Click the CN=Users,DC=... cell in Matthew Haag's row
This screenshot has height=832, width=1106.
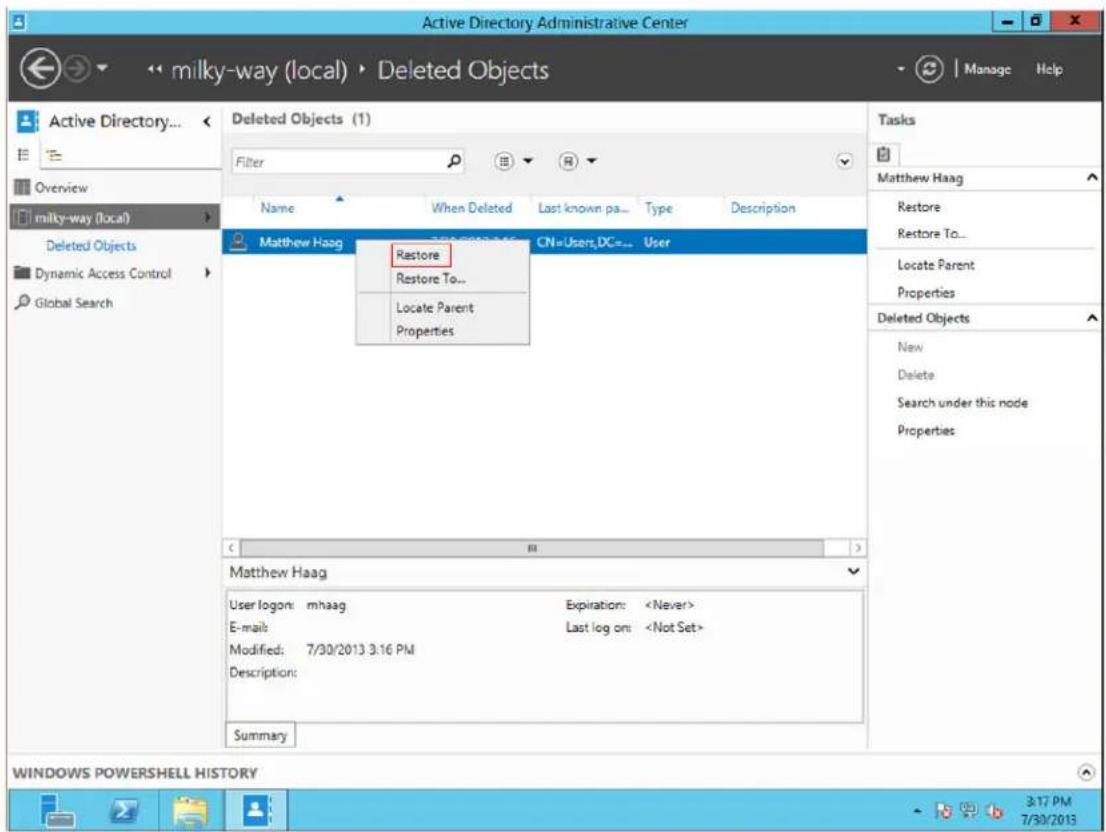[x=584, y=242]
